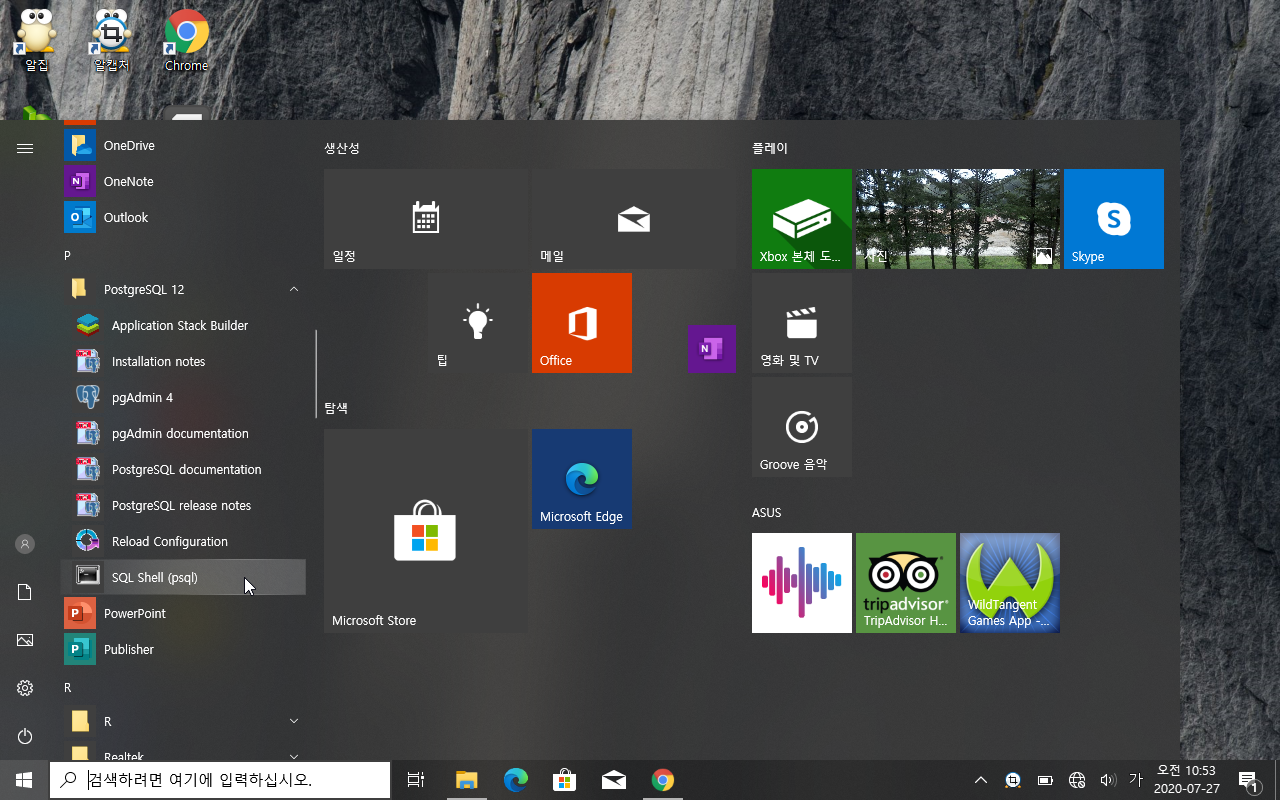
Task: Open Documents from Start sidebar
Action: point(25,592)
